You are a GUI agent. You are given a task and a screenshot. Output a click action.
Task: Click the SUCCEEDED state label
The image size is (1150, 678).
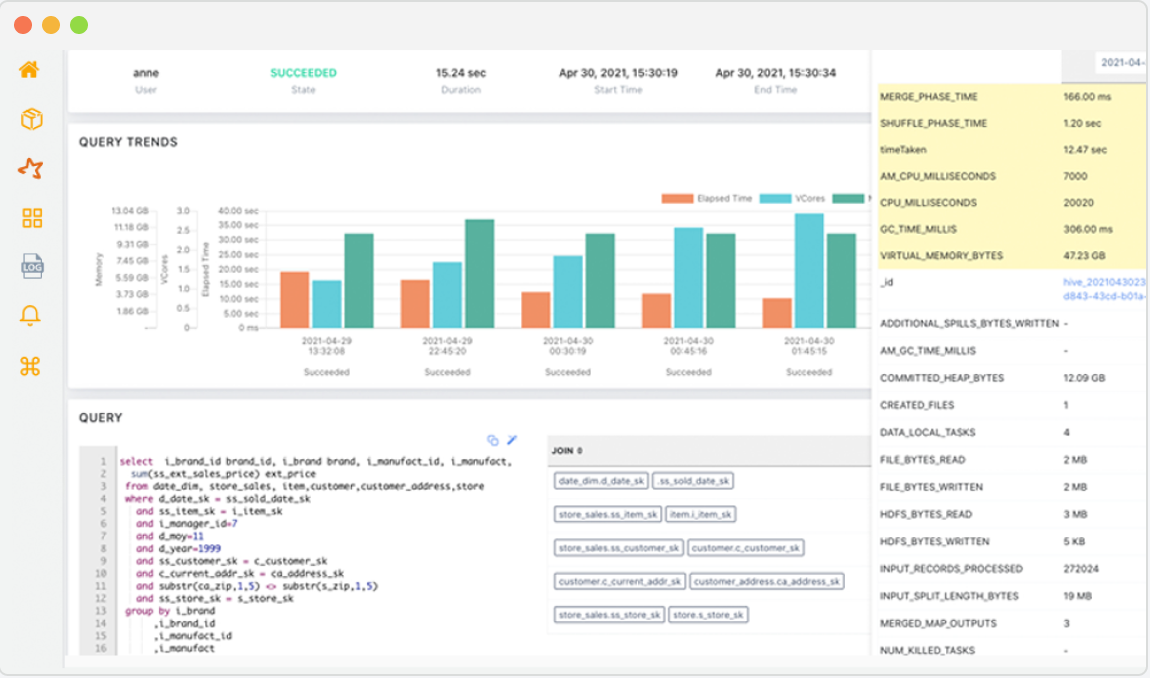(303, 73)
